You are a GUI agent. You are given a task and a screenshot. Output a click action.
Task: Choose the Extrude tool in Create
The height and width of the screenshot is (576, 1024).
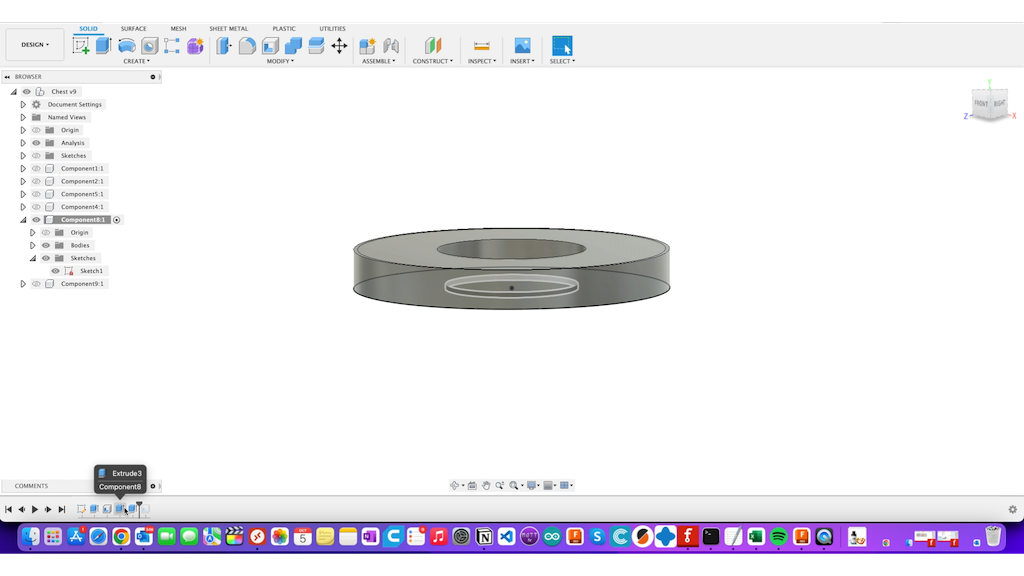pos(103,46)
